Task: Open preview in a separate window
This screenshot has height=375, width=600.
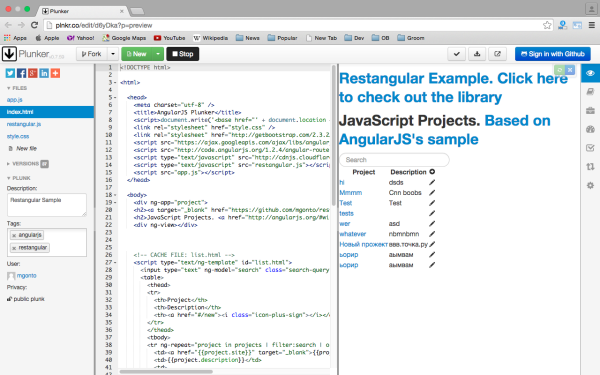Action: pos(497,54)
